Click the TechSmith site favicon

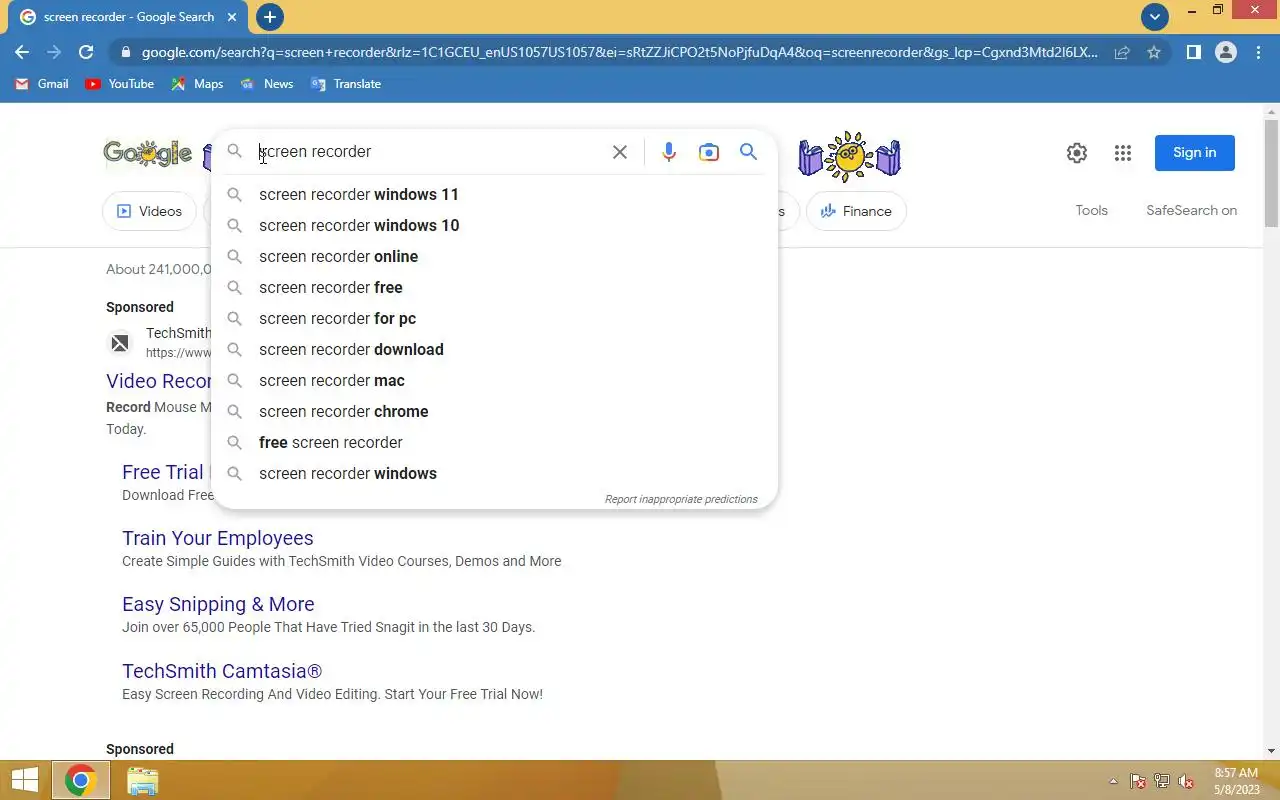point(120,343)
